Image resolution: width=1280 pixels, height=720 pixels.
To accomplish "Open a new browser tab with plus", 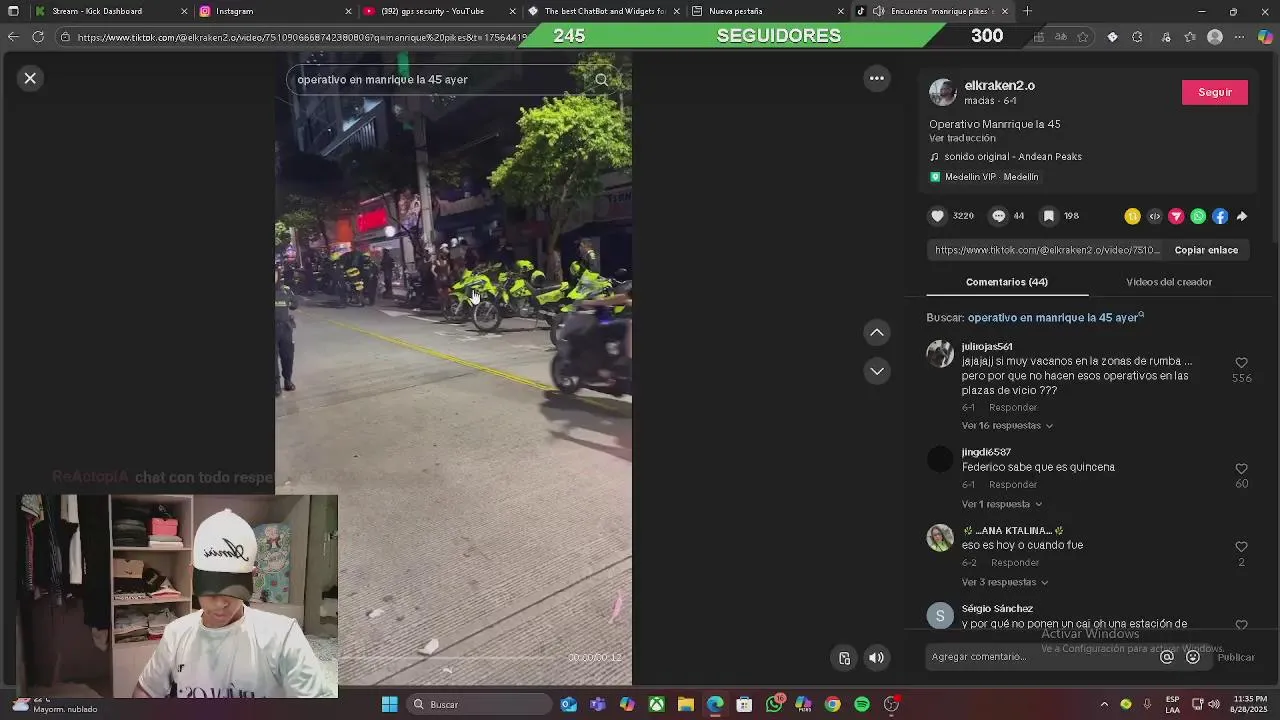I will [1027, 11].
